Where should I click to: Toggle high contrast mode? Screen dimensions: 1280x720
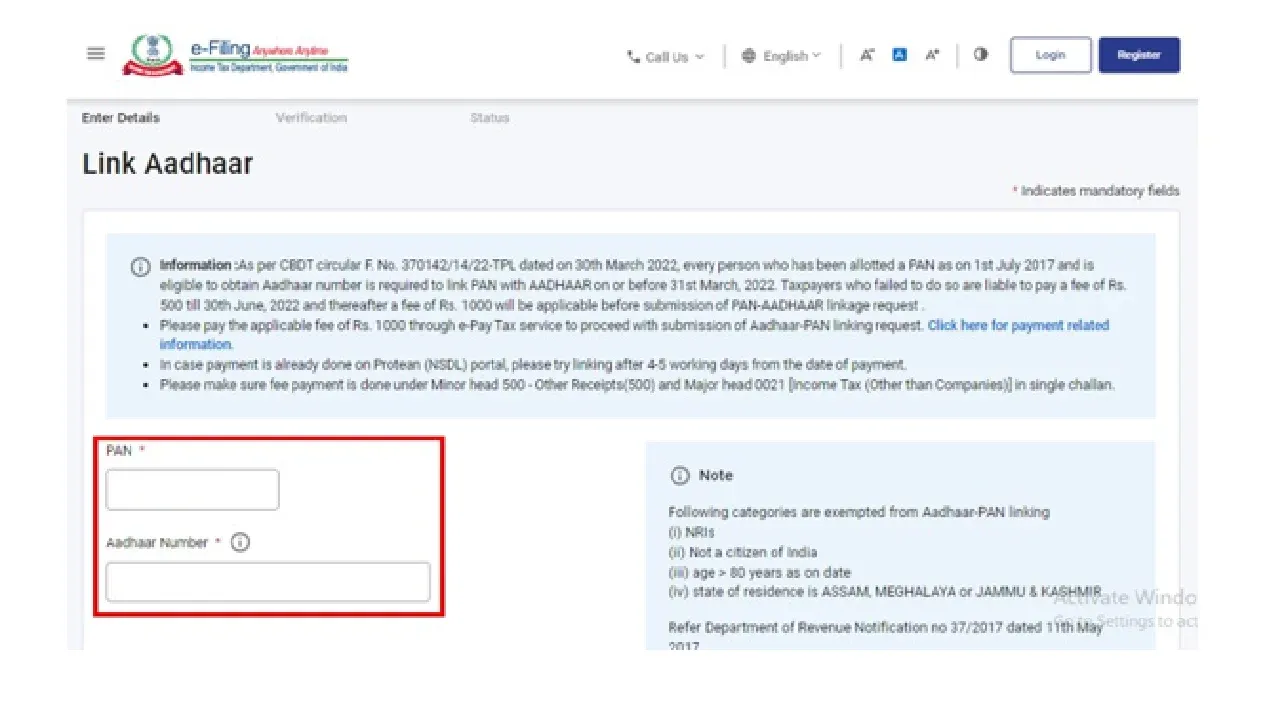click(x=980, y=55)
